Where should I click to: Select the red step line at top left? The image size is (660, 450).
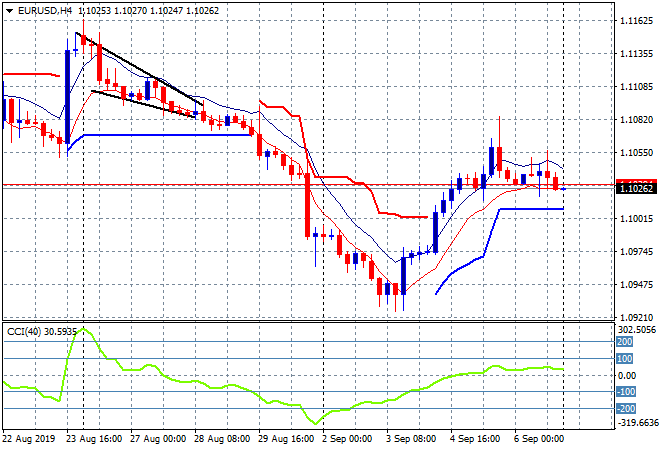coord(30,73)
